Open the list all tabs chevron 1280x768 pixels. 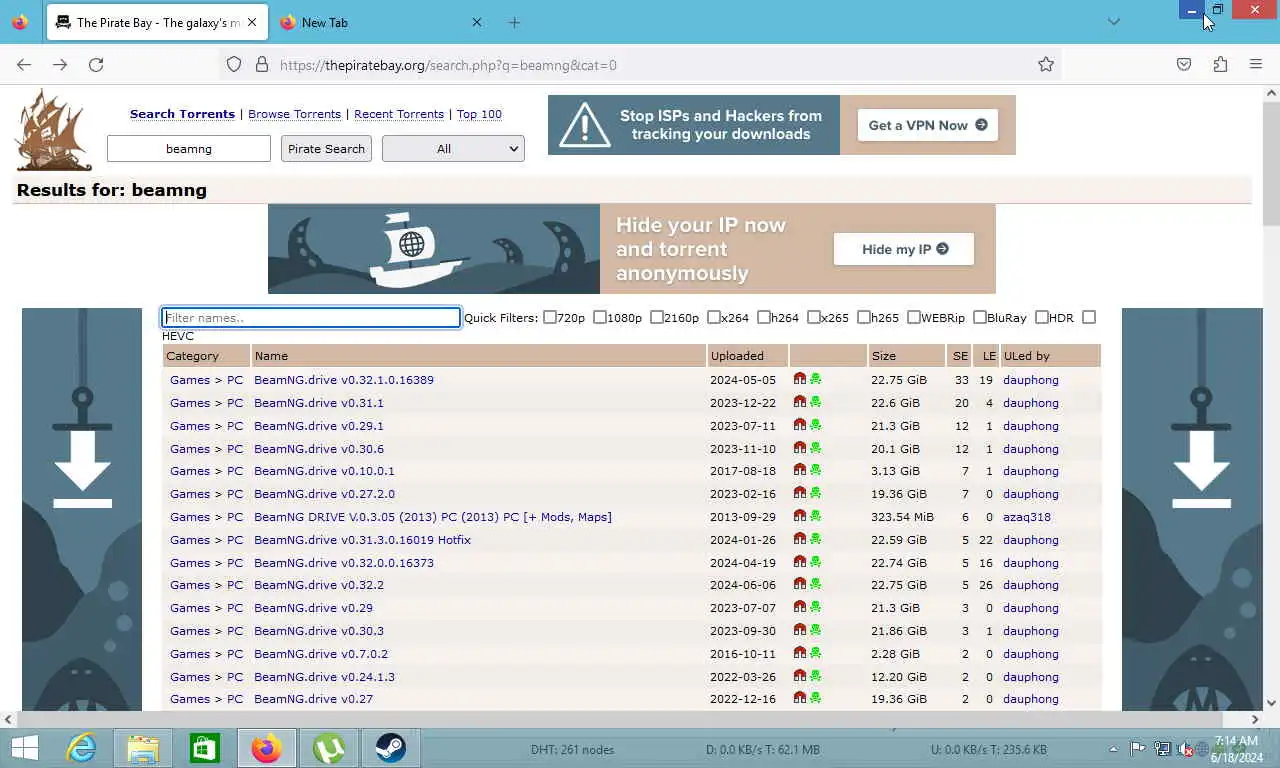point(1114,22)
